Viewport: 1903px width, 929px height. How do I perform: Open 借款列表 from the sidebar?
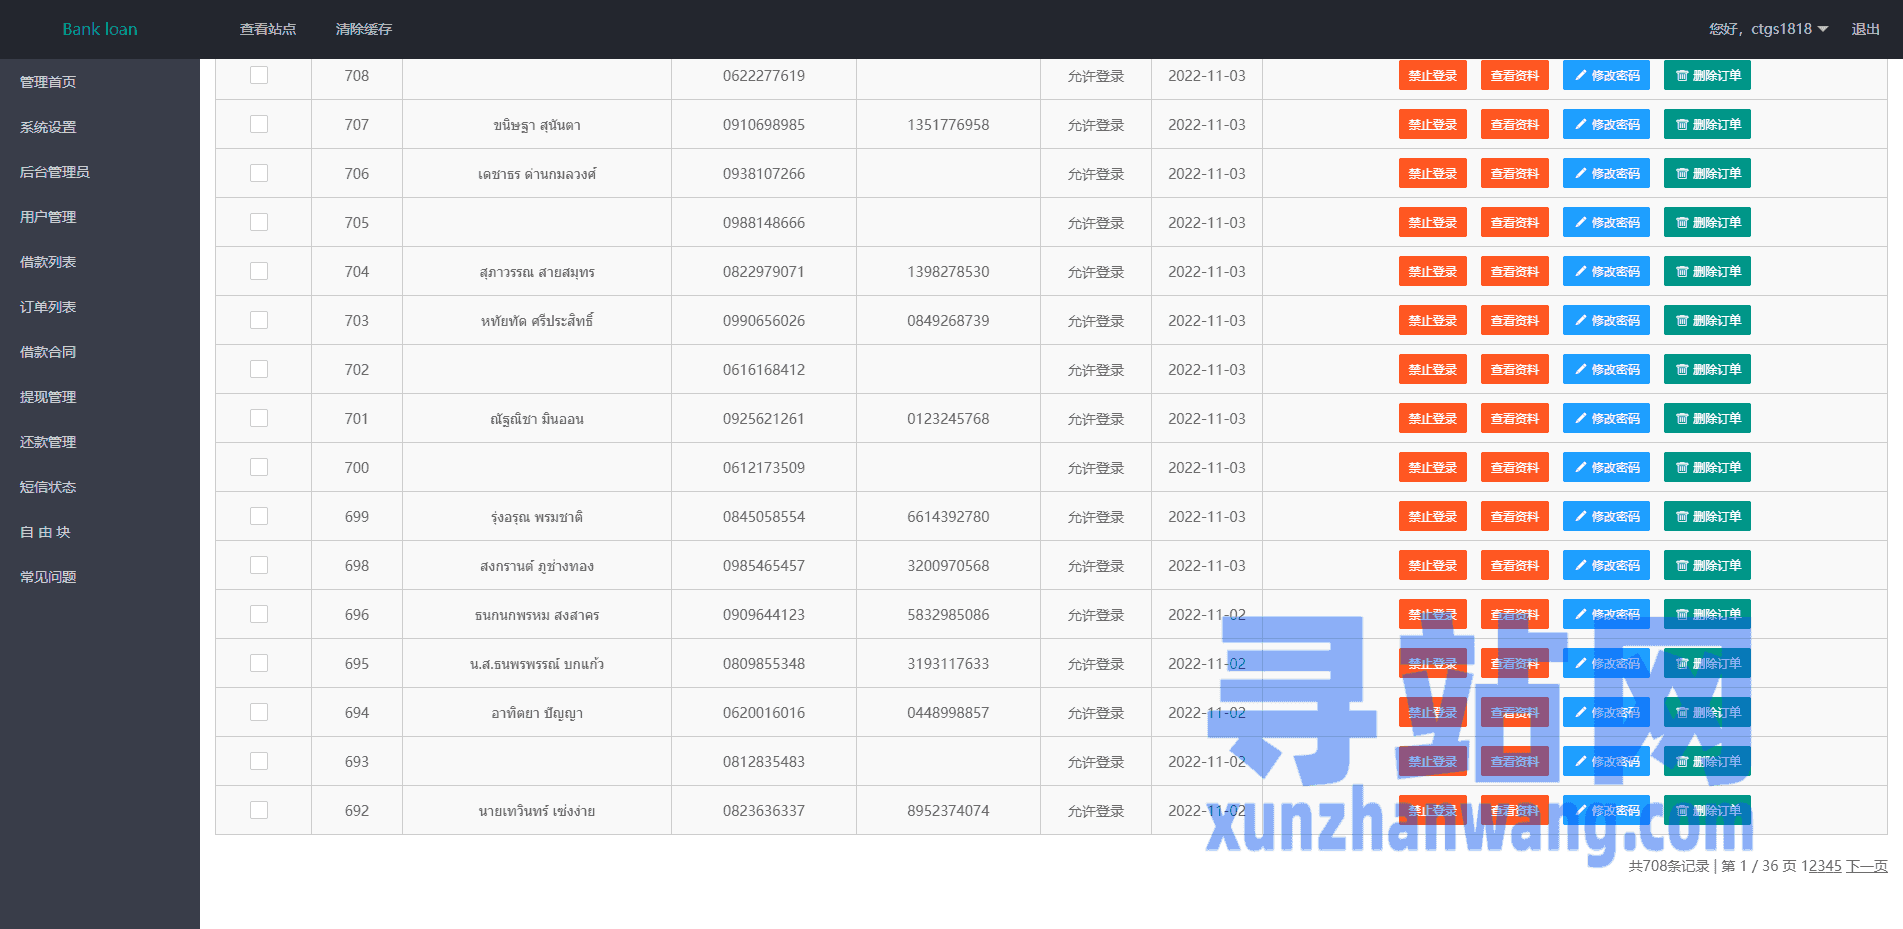48,262
